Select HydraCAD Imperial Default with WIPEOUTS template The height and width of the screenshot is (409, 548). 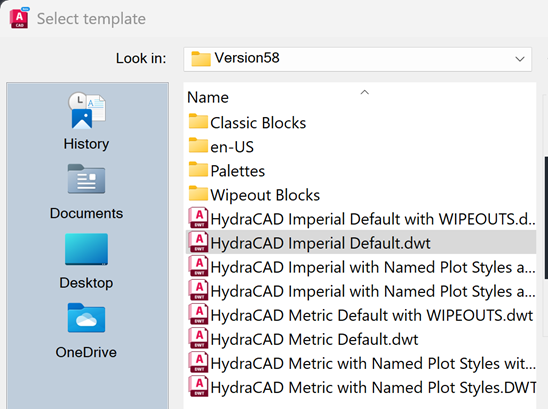pyautogui.click(x=361, y=219)
